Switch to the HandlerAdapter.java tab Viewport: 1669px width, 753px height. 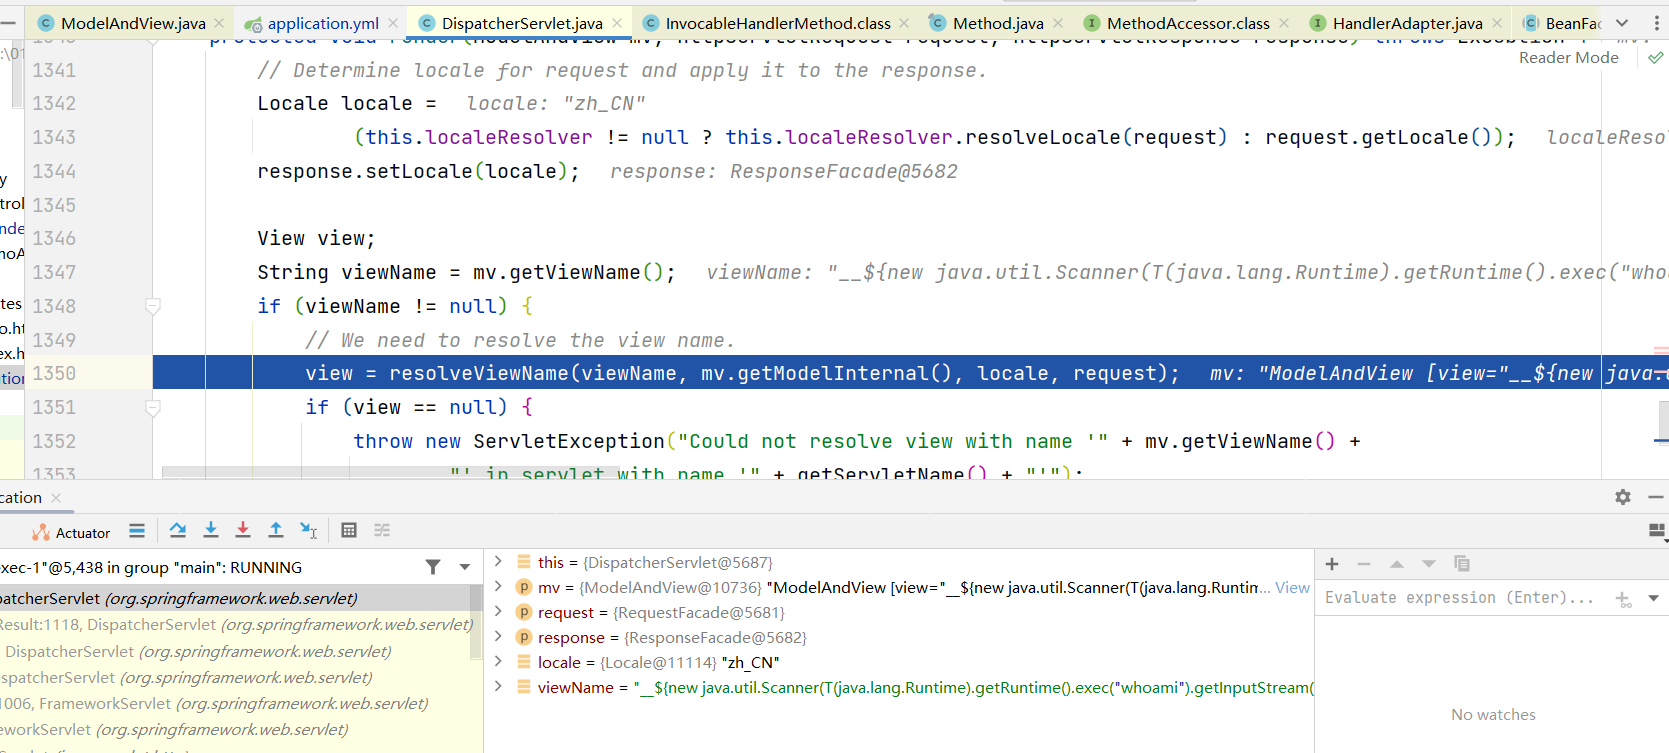(x=1408, y=23)
